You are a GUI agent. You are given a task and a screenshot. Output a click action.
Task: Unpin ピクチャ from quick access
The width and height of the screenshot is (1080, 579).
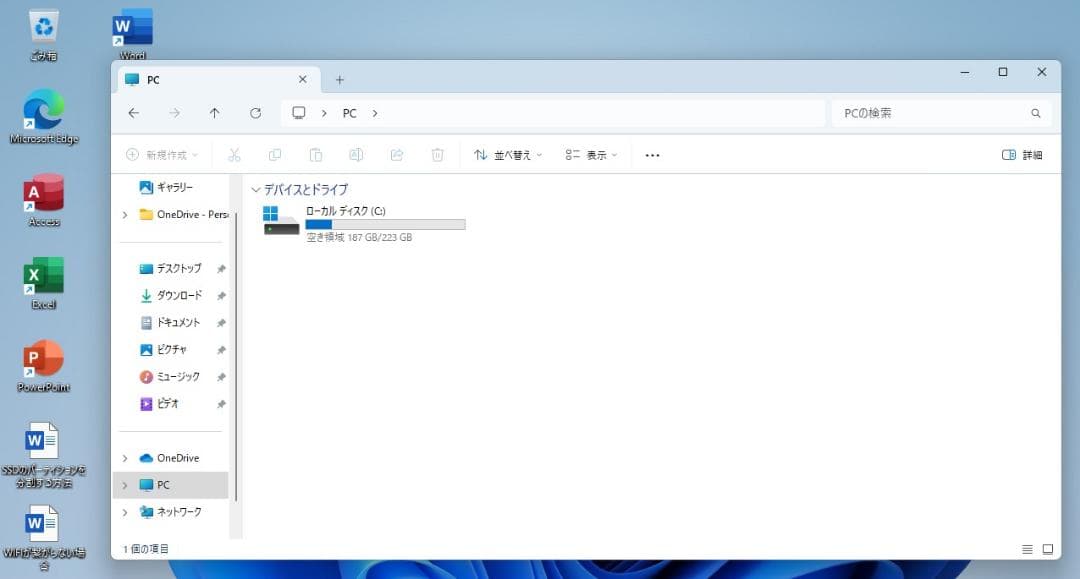pos(221,349)
